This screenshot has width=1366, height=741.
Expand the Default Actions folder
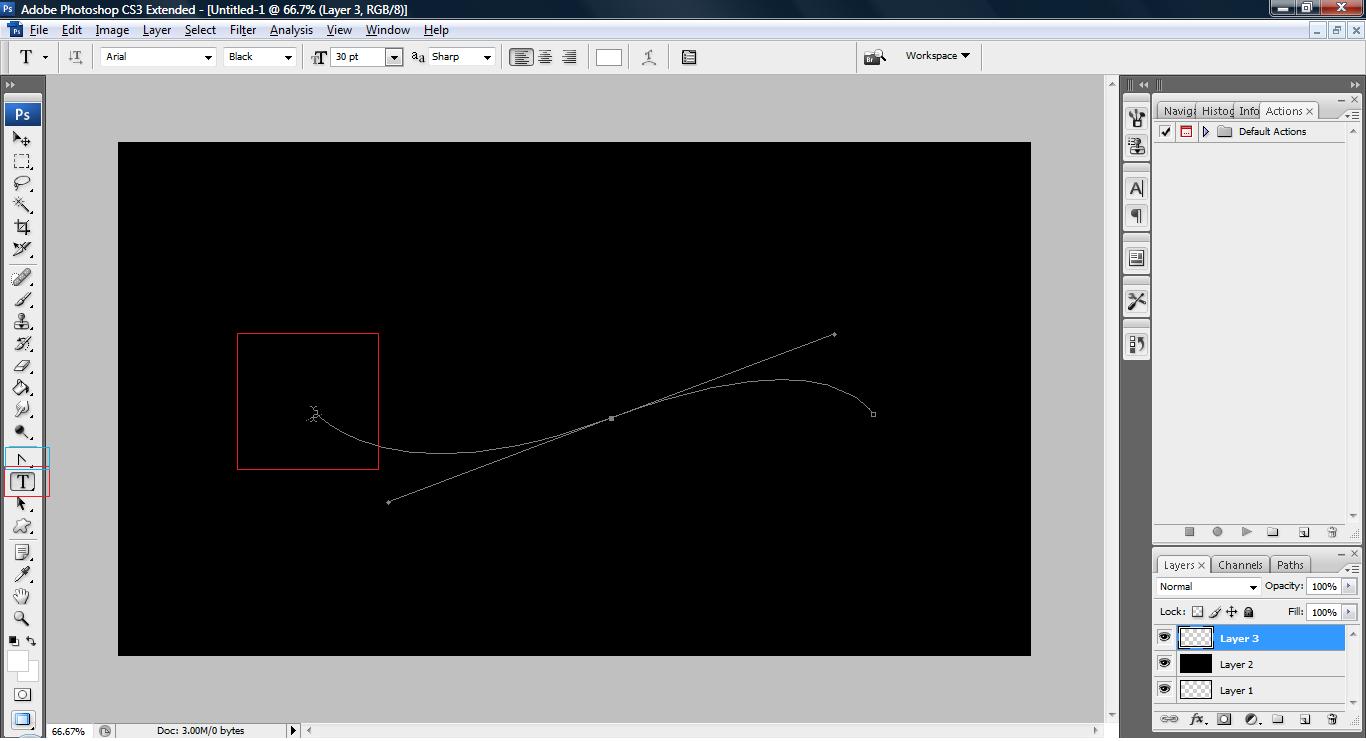tap(1206, 132)
